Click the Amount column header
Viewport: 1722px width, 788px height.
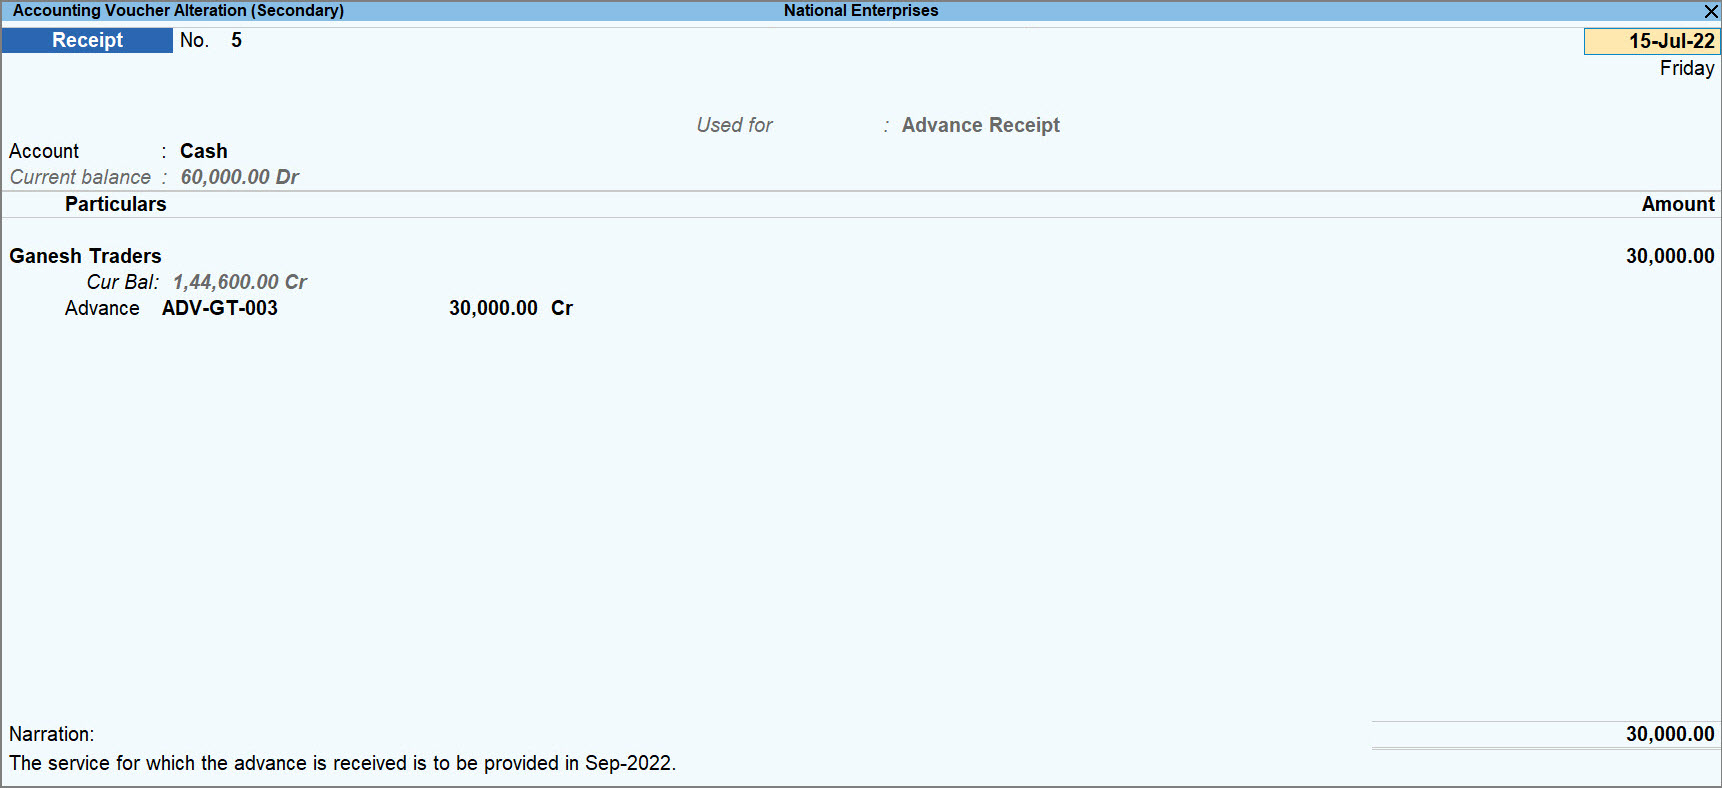1678,204
